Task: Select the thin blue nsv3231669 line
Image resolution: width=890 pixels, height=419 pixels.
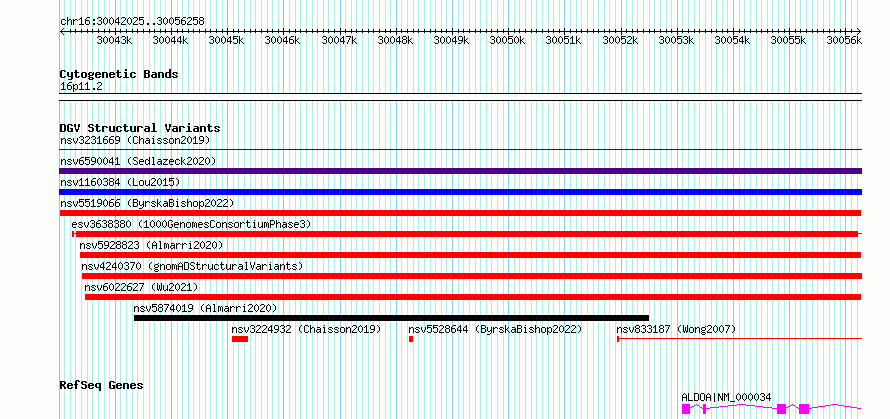Action: pyautogui.click(x=460, y=150)
